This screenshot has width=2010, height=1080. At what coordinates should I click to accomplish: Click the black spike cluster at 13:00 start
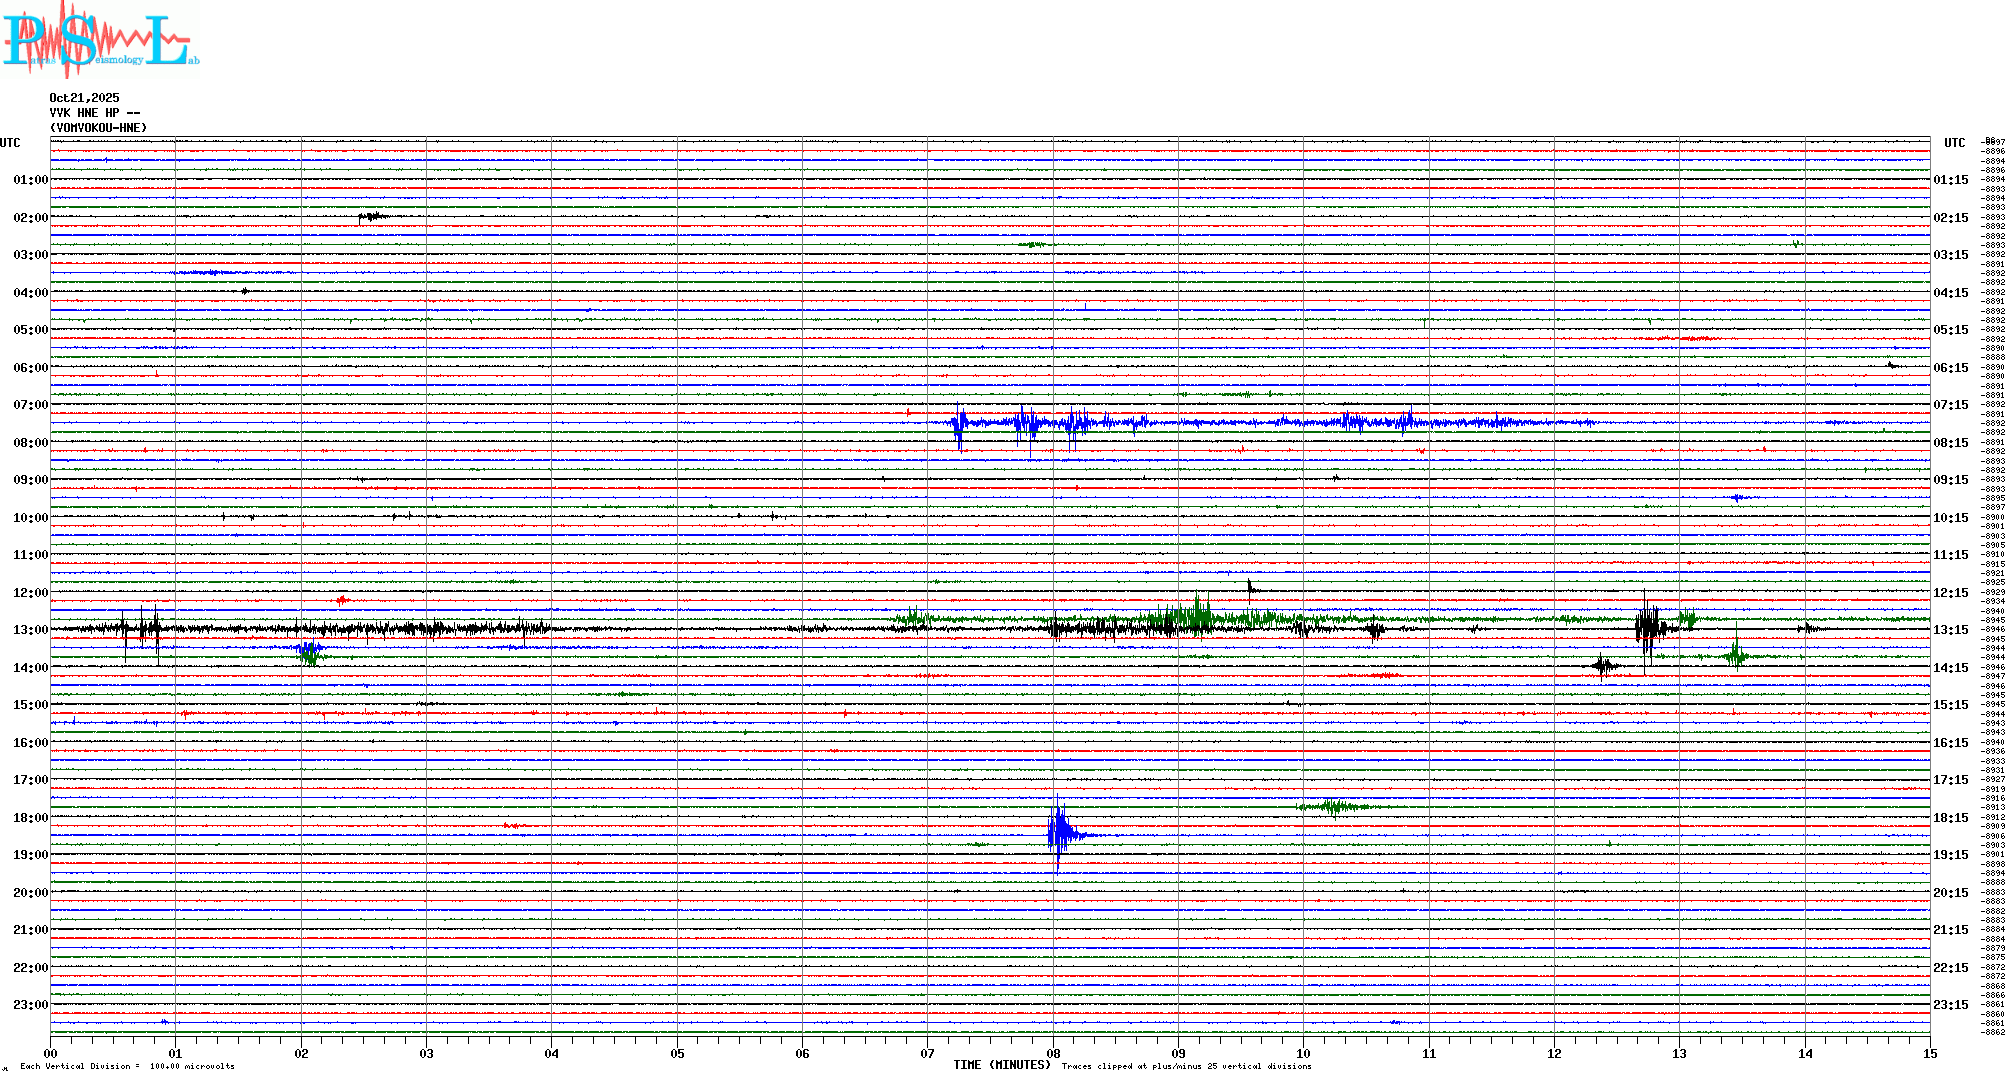(140, 629)
